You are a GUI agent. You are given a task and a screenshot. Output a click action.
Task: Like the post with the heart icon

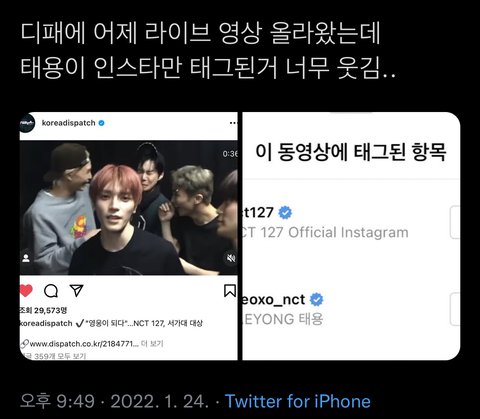click(26, 291)
